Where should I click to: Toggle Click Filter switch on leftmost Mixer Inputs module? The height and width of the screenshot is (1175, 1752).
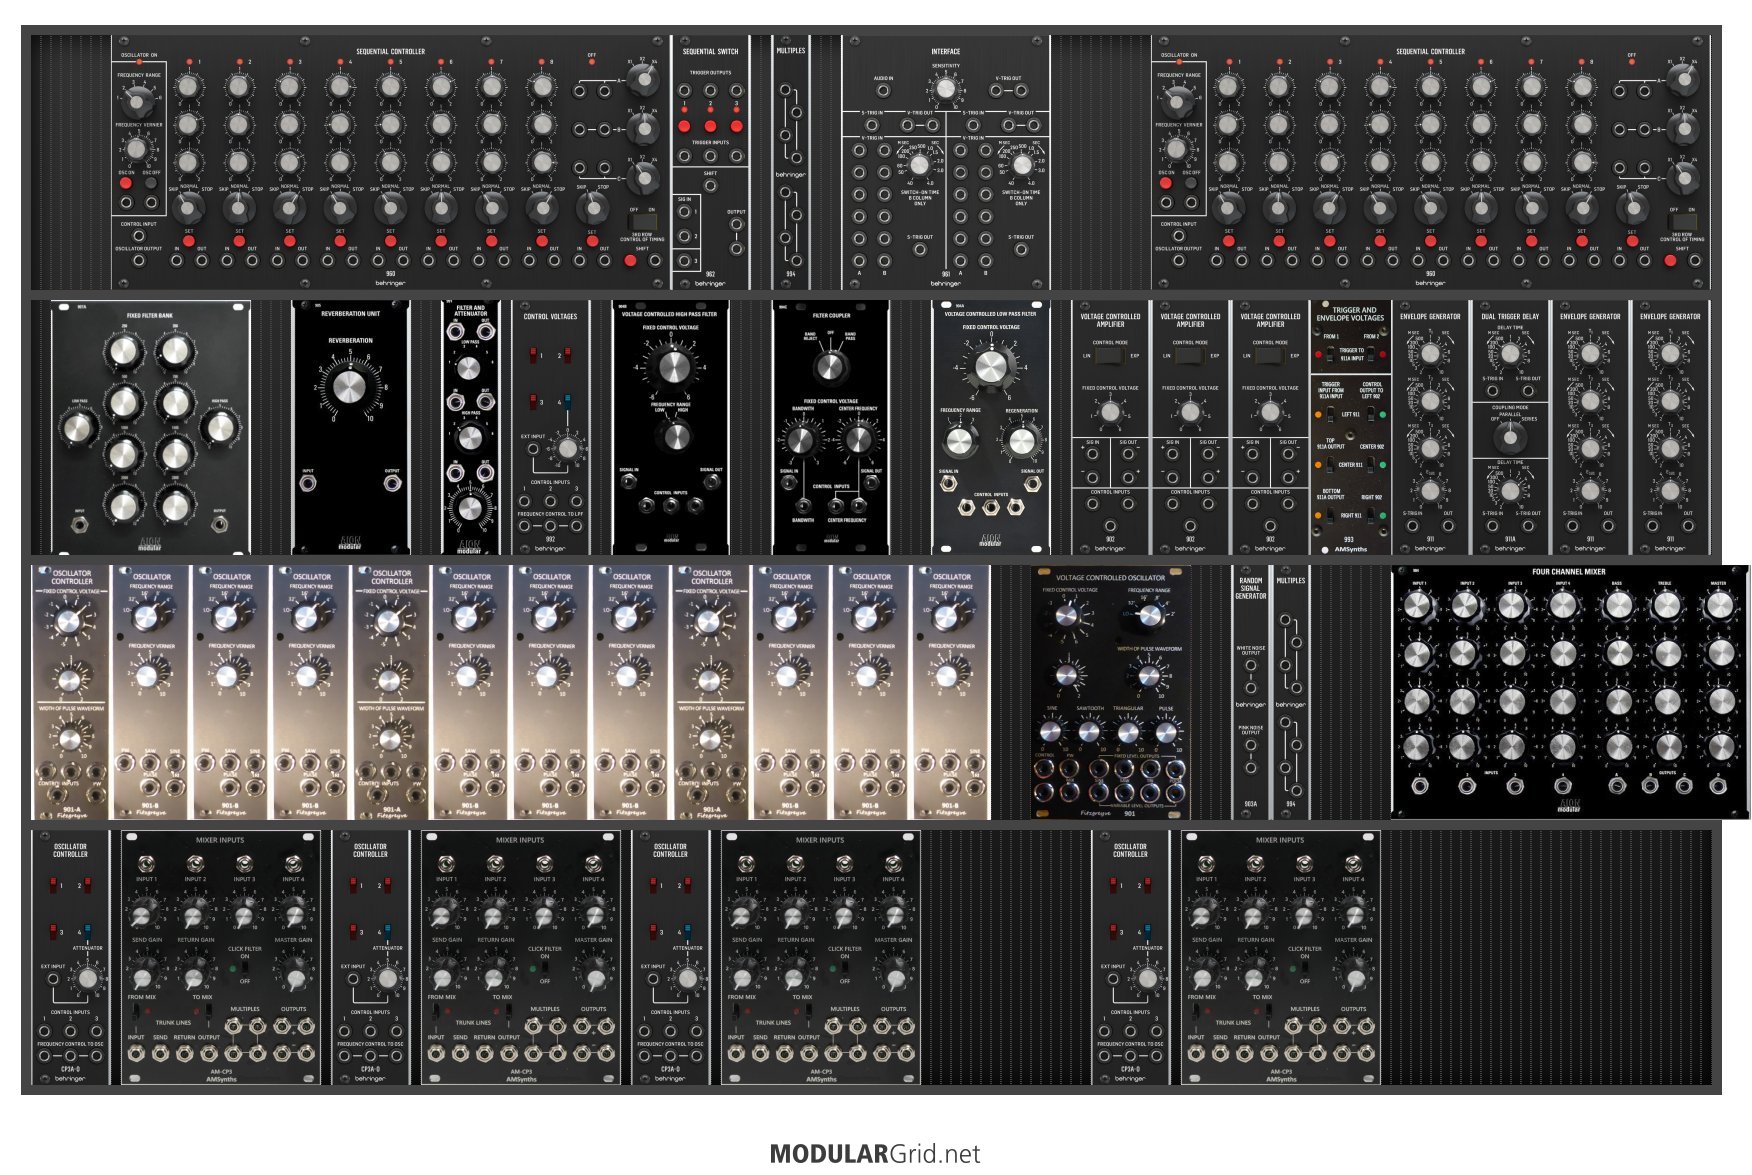[244, 968]
